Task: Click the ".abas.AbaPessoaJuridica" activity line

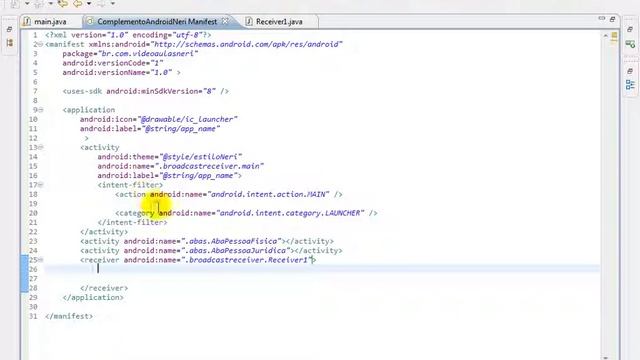Action: (x=211, y=251)
